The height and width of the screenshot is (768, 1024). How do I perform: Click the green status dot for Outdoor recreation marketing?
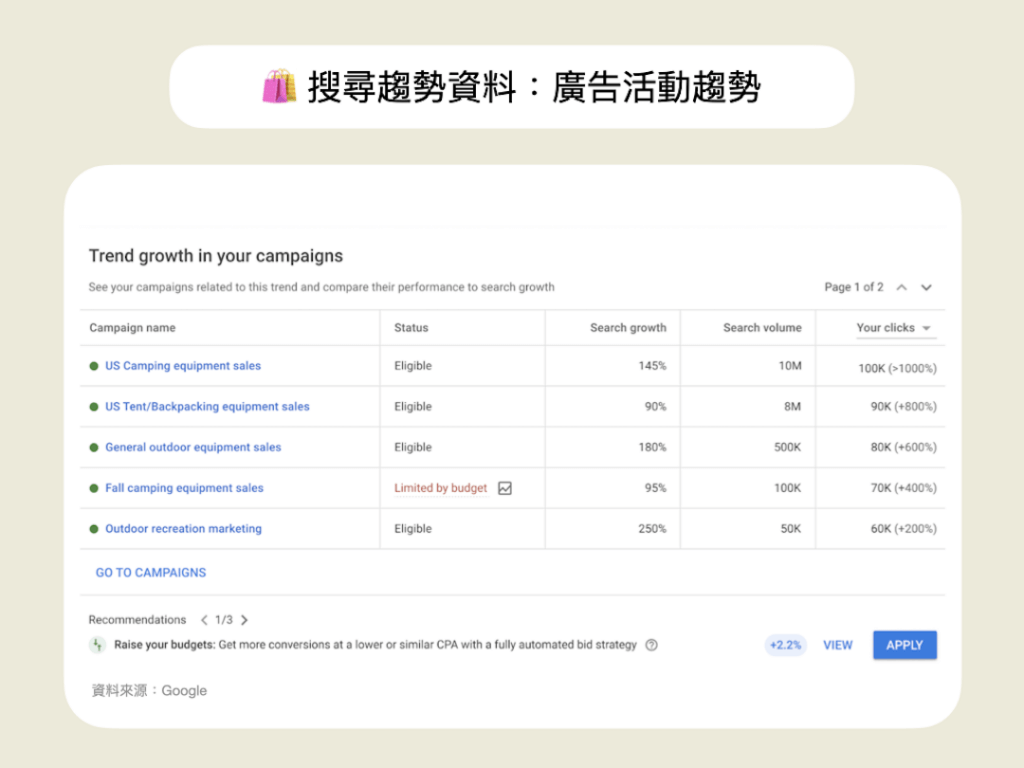click(x=96, y=528)
